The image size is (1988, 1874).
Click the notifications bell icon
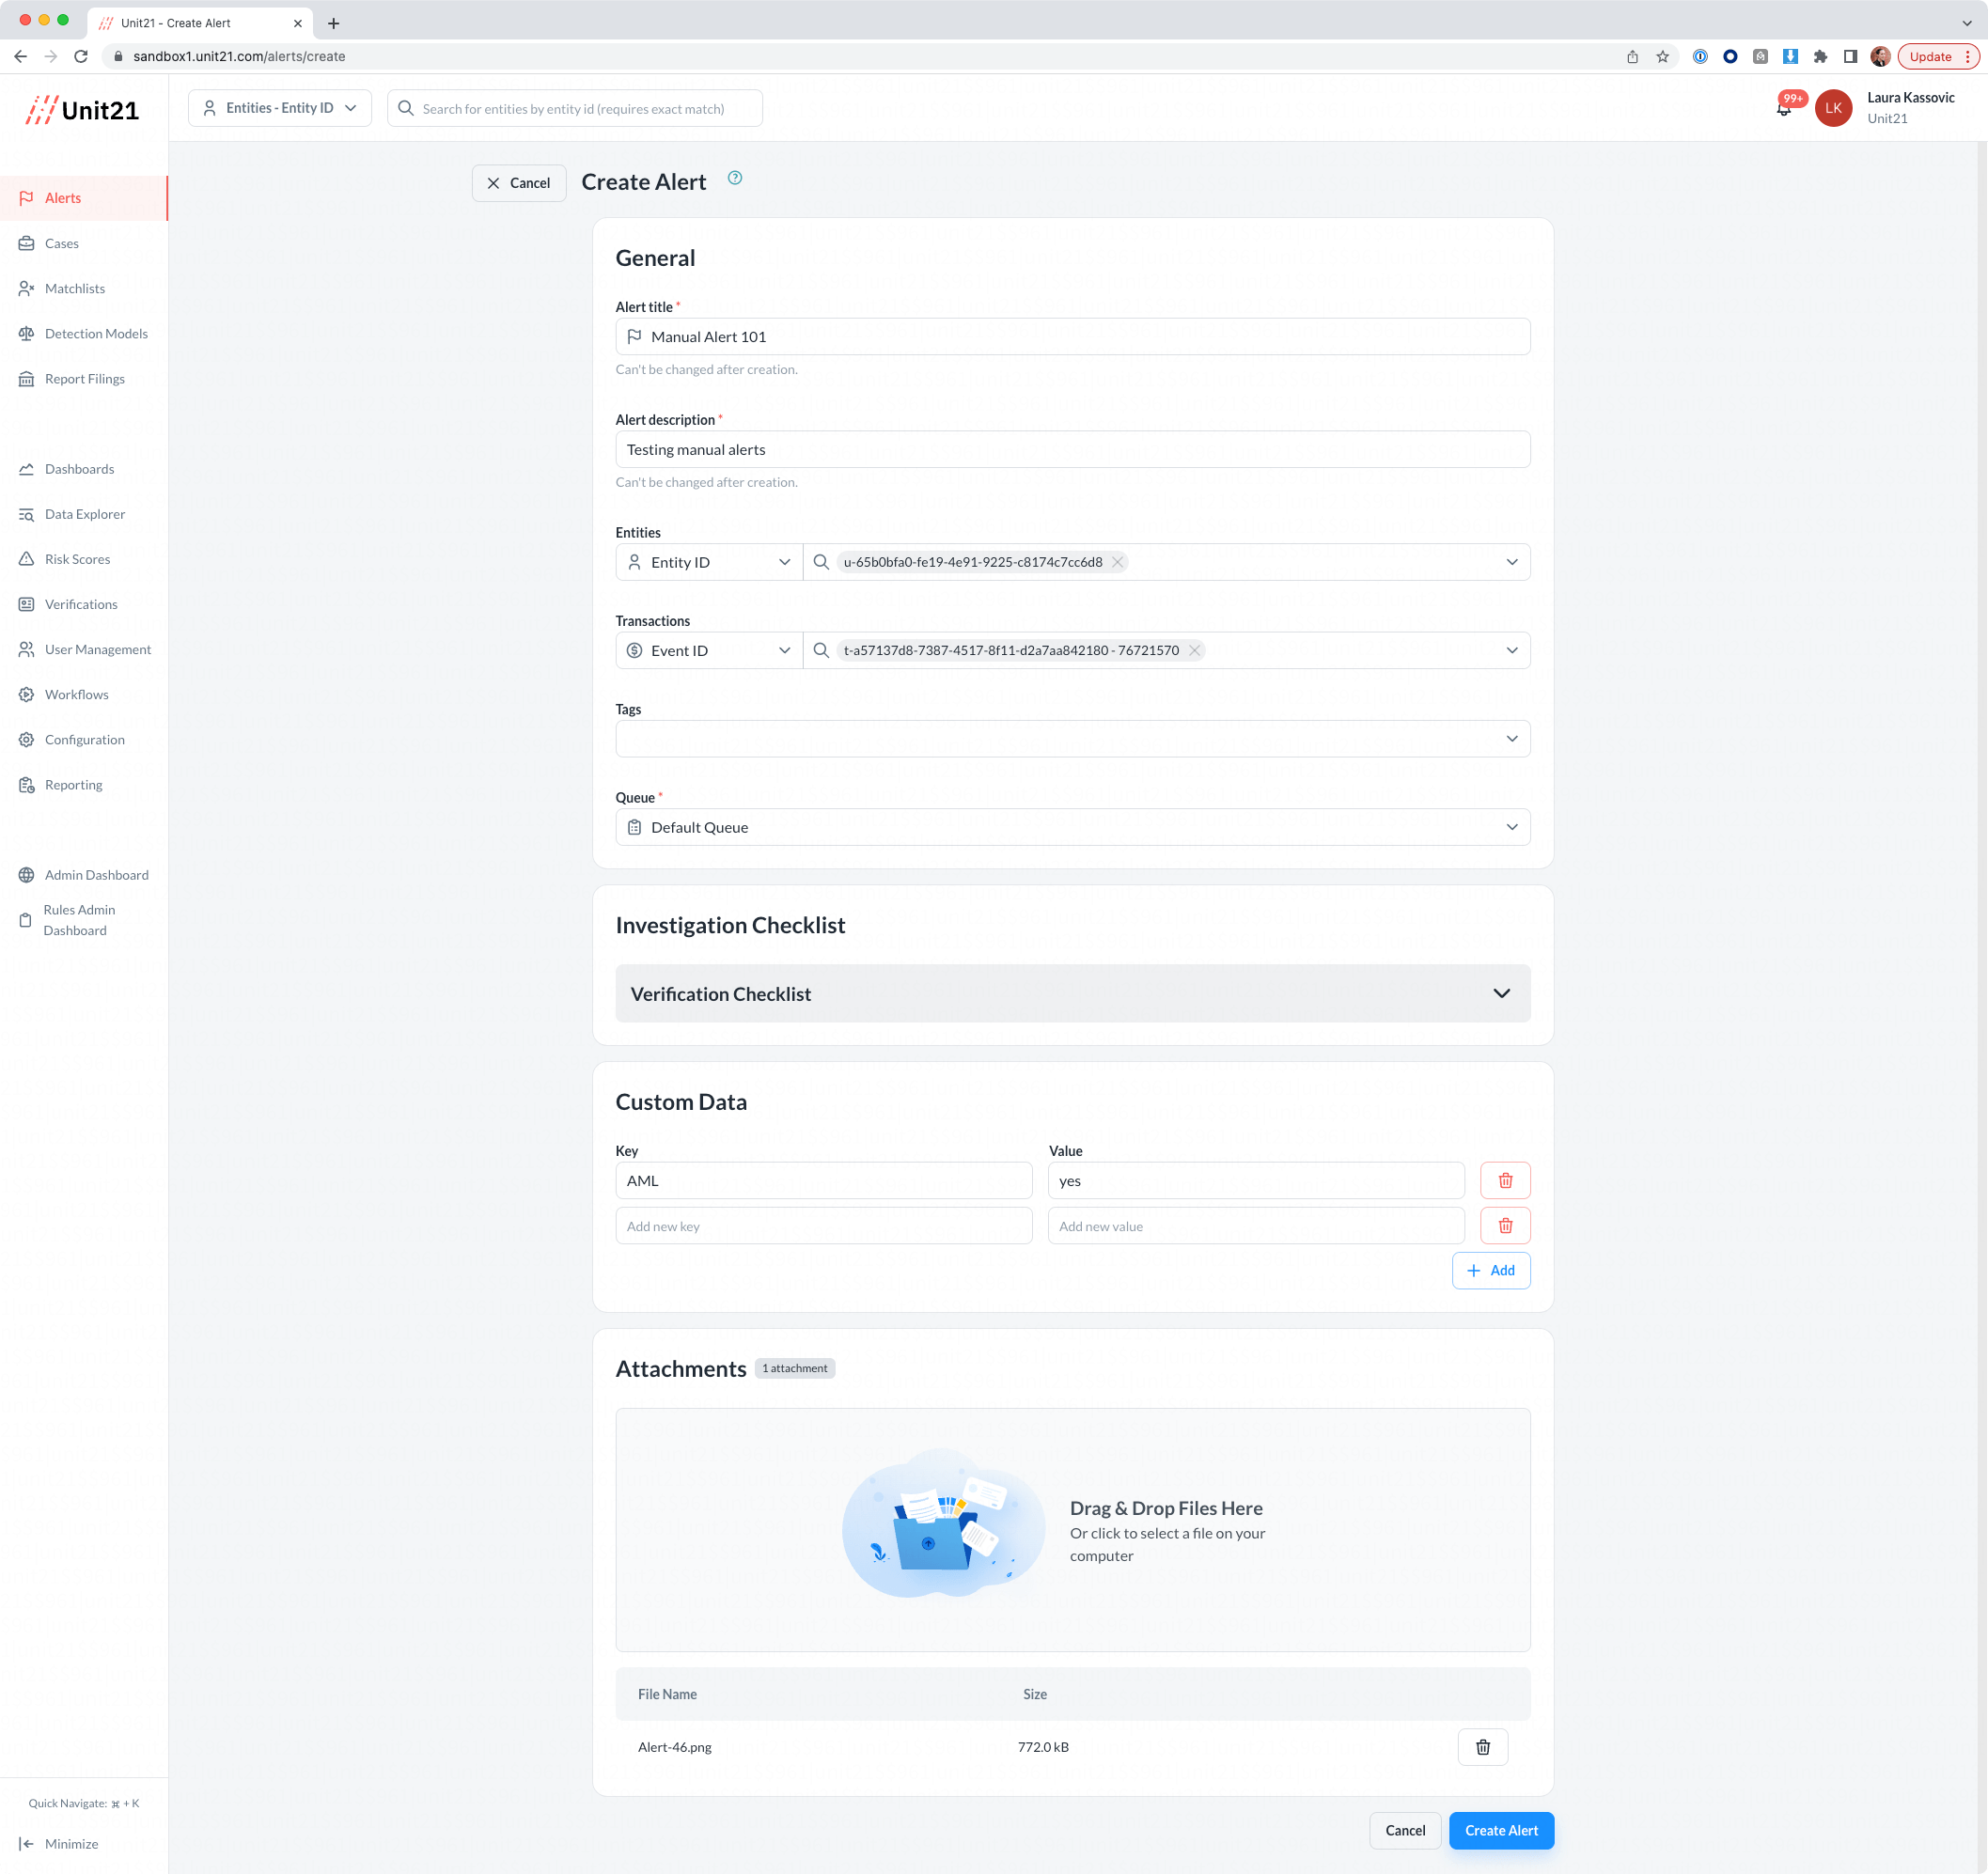(1784, 109)
